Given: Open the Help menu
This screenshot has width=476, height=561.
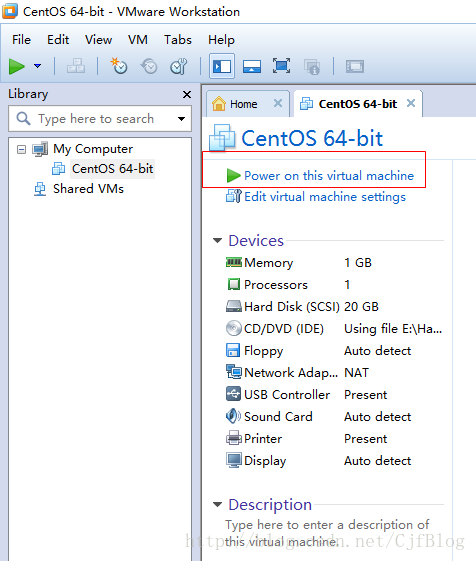Looking at the screenshot, I should [x=221, y=40].
